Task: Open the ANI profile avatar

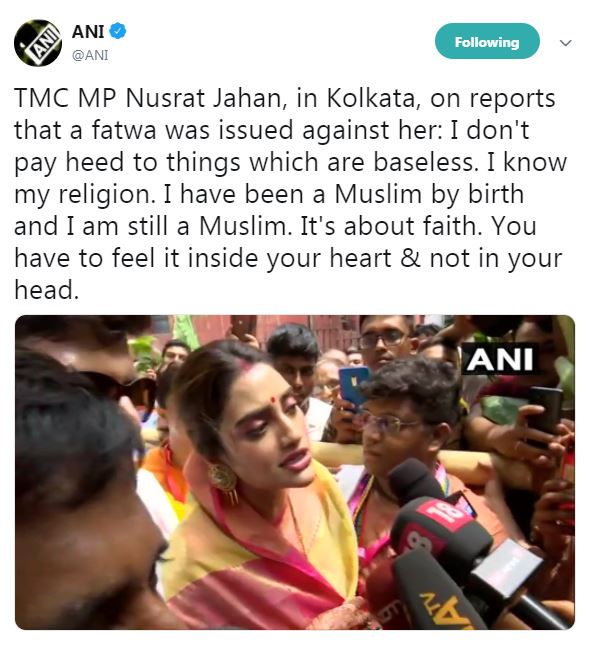Action: coord(38,43)
